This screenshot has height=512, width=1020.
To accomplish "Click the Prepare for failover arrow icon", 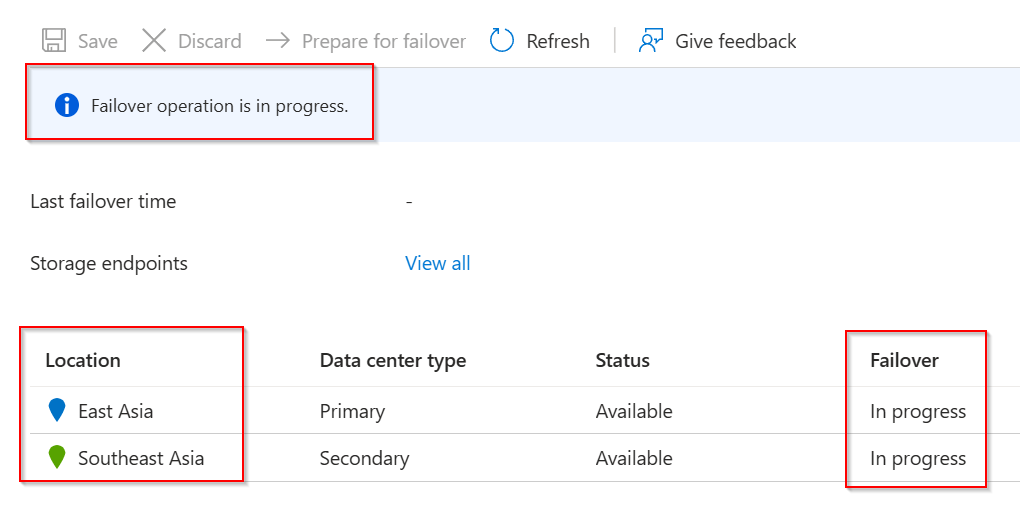I will click(278, 41).
